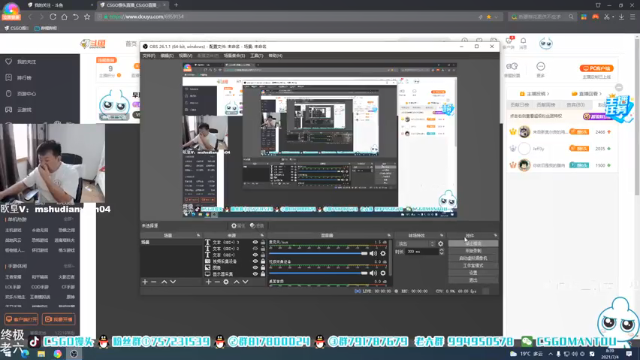The width and height of the screenshot is (640, 360).
Task: Click the 我要开播 button in the Douyu sidebar
Action: [x=58, y=319]
